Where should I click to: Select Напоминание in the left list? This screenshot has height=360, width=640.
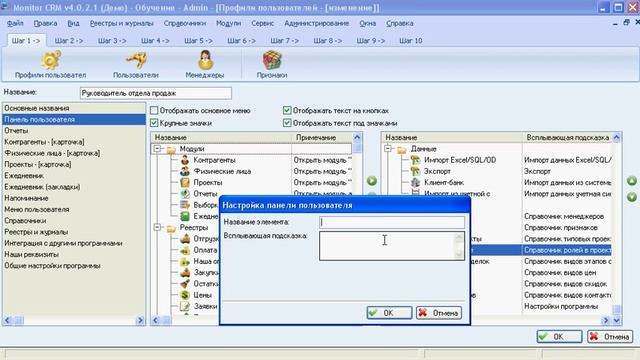[73, 198]
